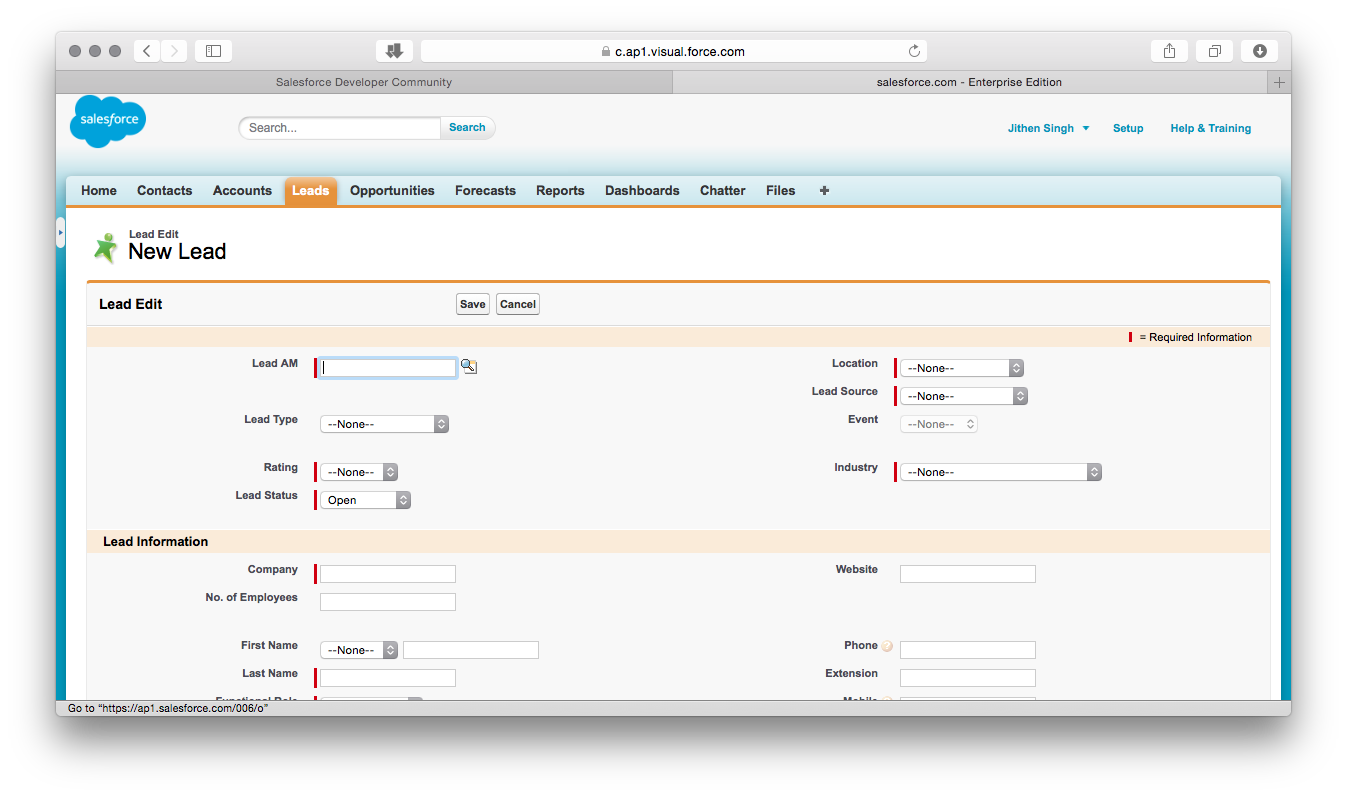Screen dimensions: 1347x796
Task: Go back with Safari back arrow
Action: tap(147, 51)
